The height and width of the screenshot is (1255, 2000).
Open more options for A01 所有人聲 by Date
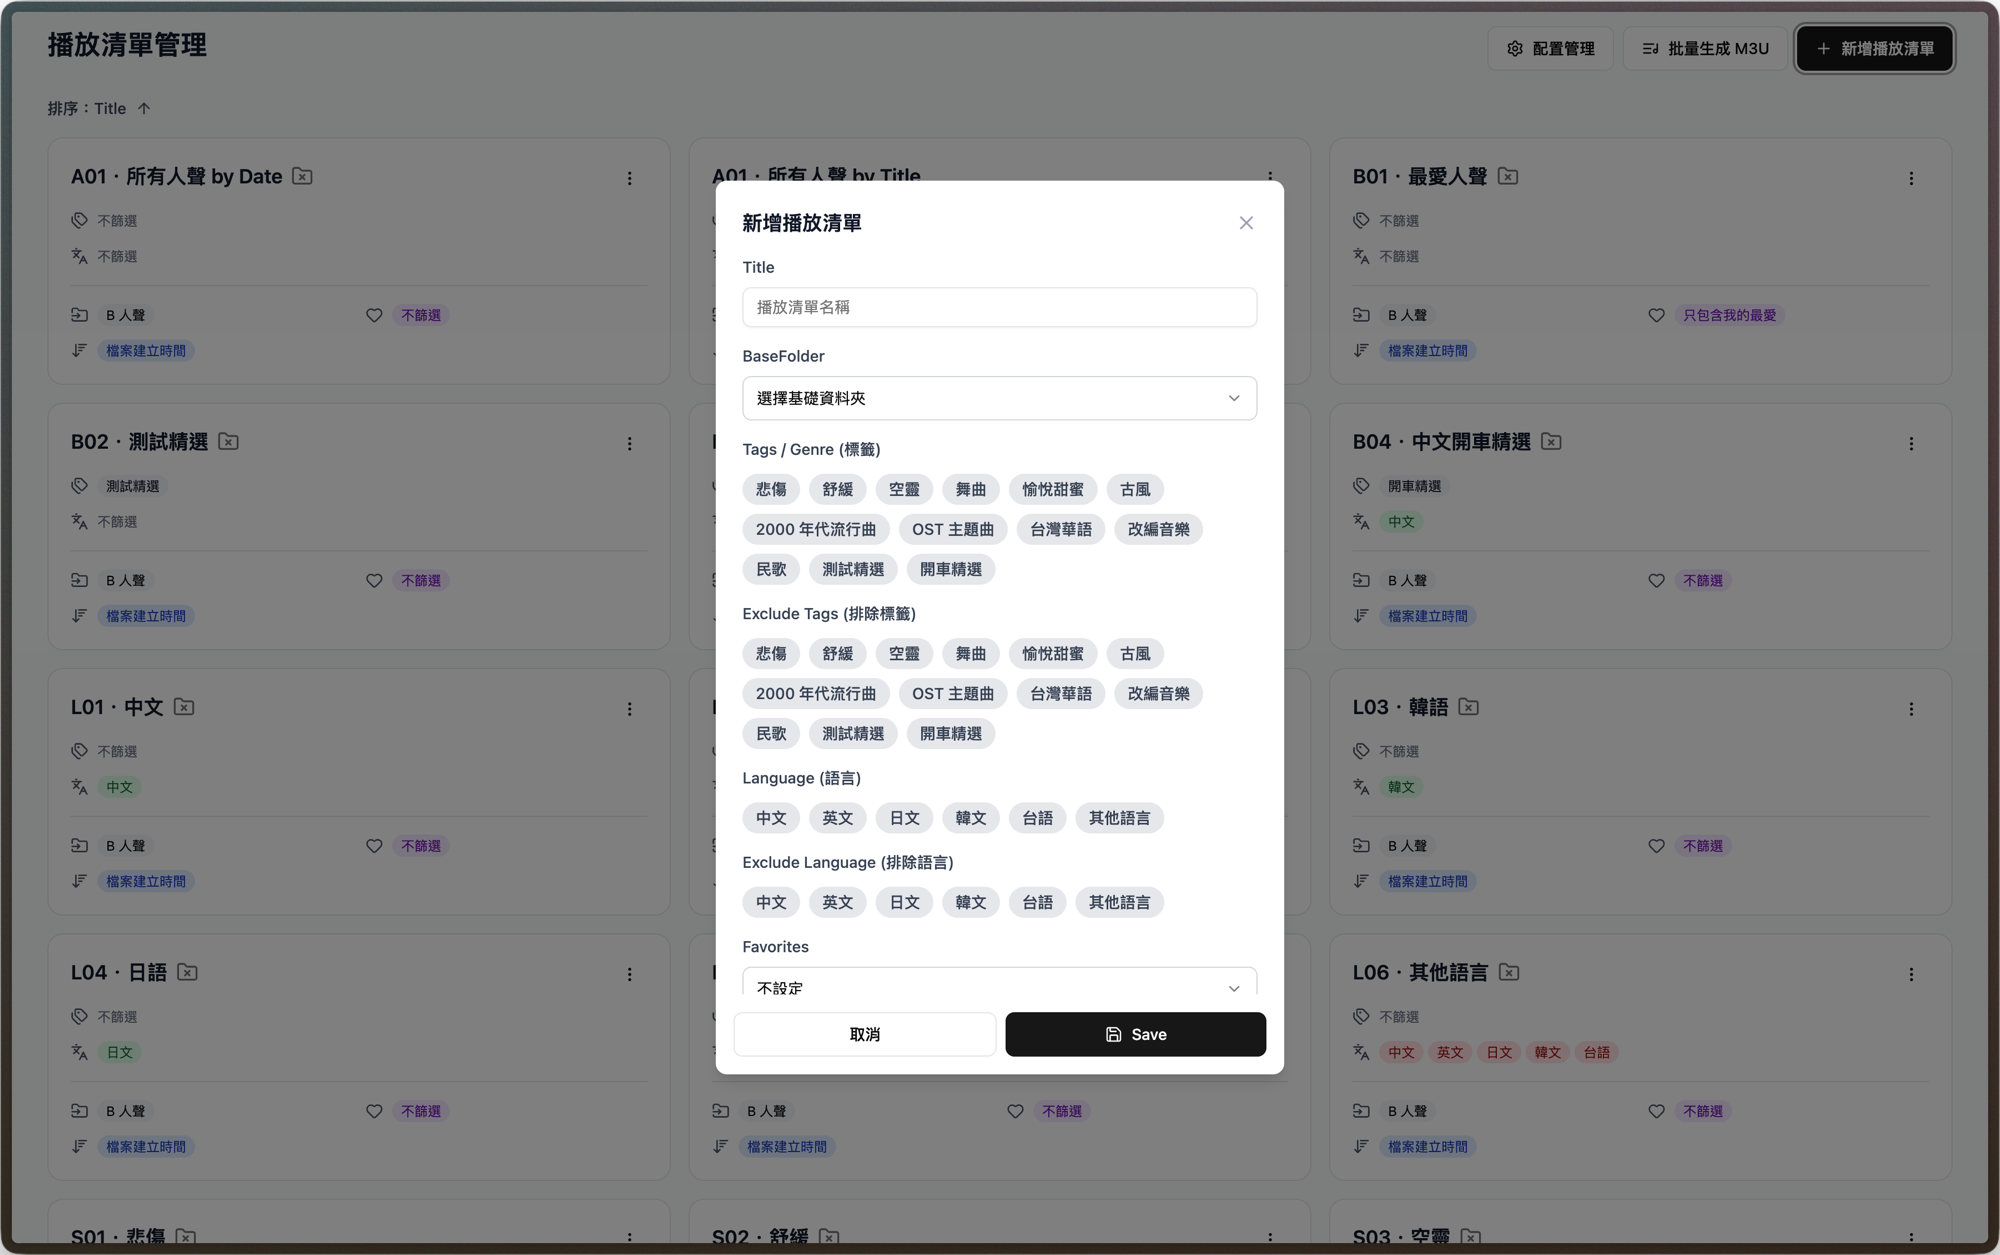[x=629, y=178]
